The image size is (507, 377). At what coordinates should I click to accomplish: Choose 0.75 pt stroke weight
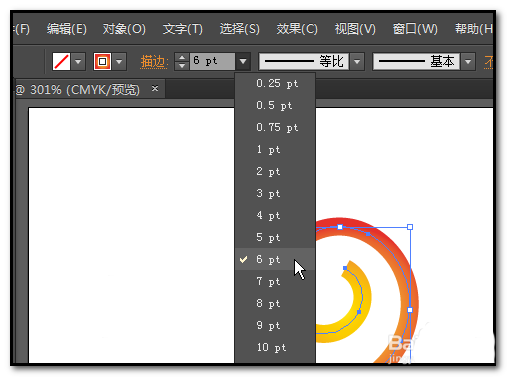[275, 128]
